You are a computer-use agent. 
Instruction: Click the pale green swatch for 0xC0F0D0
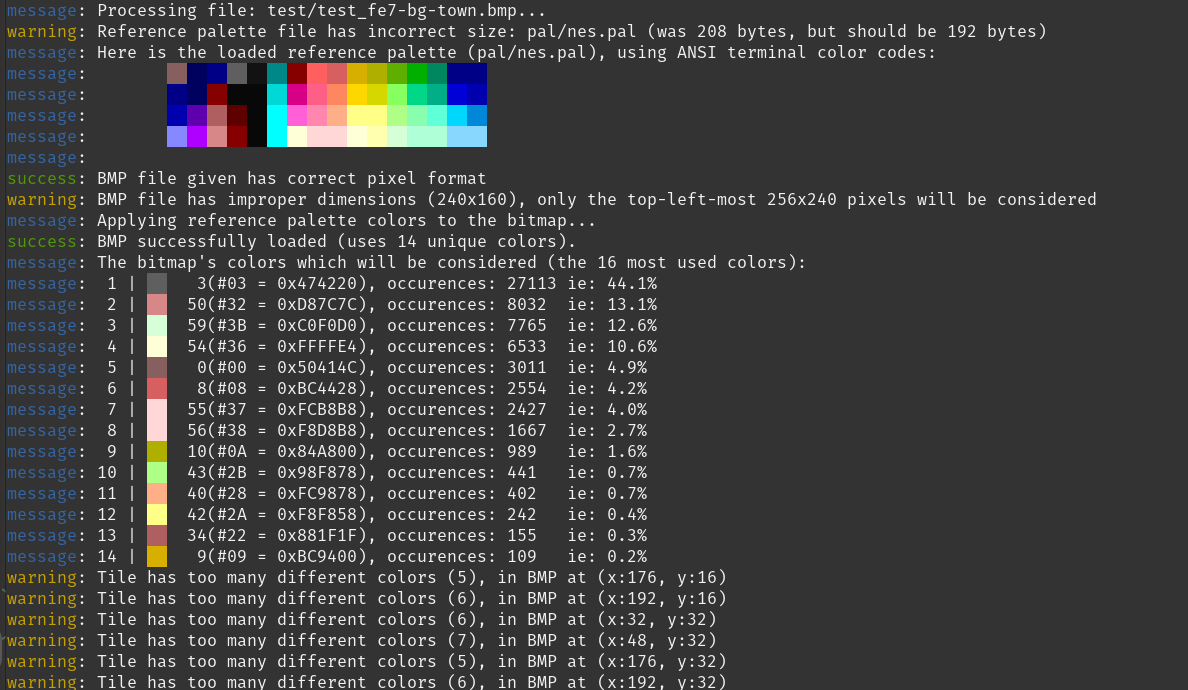(157, 326)
